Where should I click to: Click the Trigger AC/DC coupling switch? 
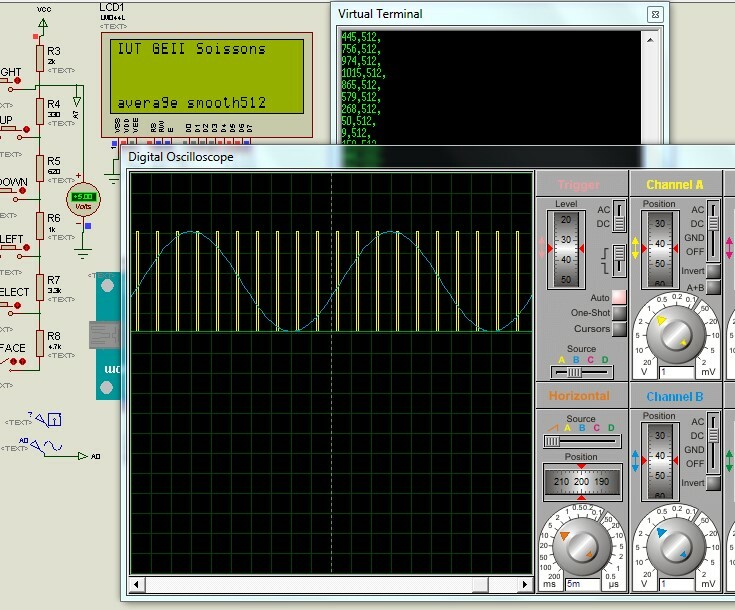point(621,218)
